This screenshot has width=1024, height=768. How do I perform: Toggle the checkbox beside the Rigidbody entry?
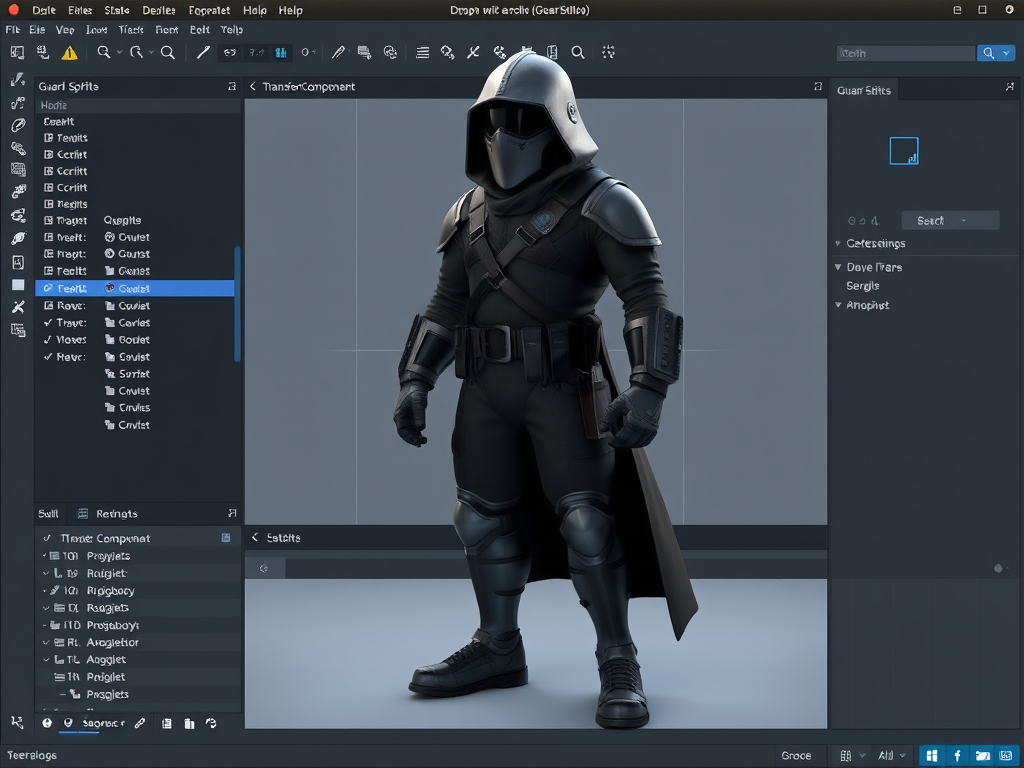(x=44, y=591)
